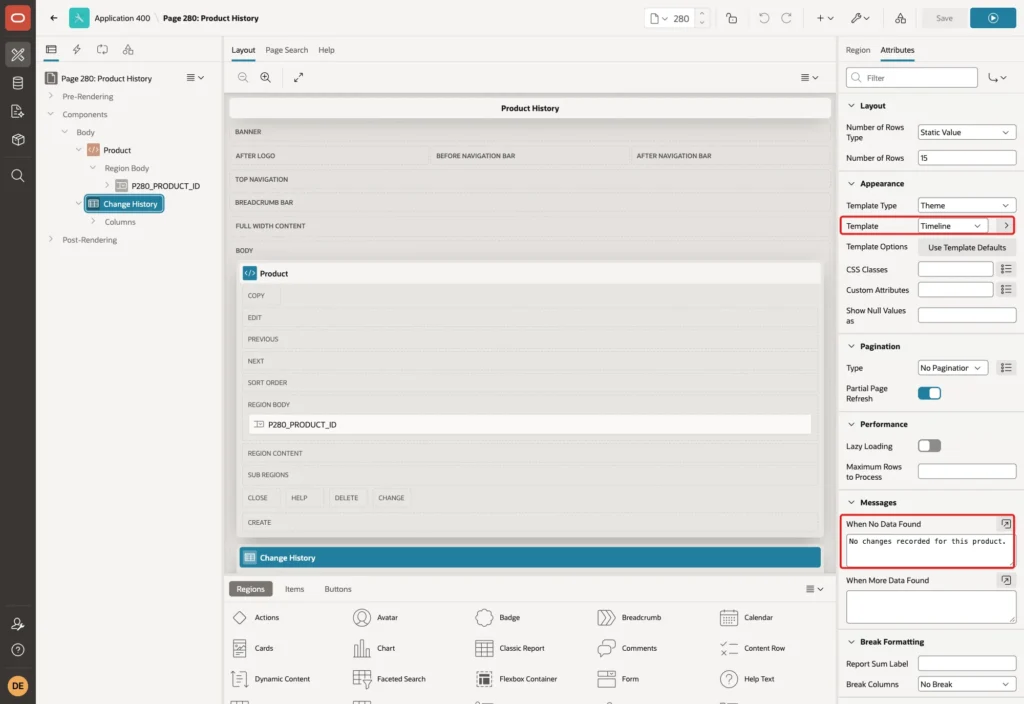Open the layout menu hamburger icon
1024x704 pixels.
coord(809,77)
